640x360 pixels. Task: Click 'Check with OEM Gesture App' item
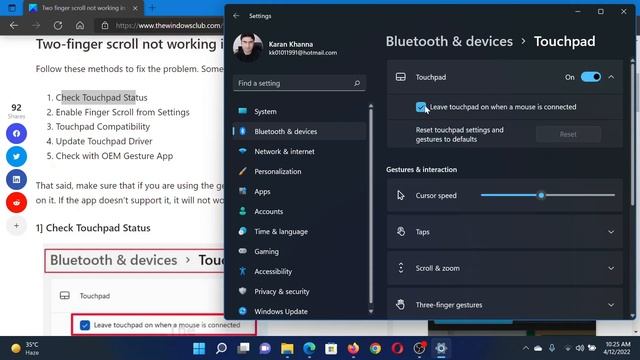coord(114,156)
